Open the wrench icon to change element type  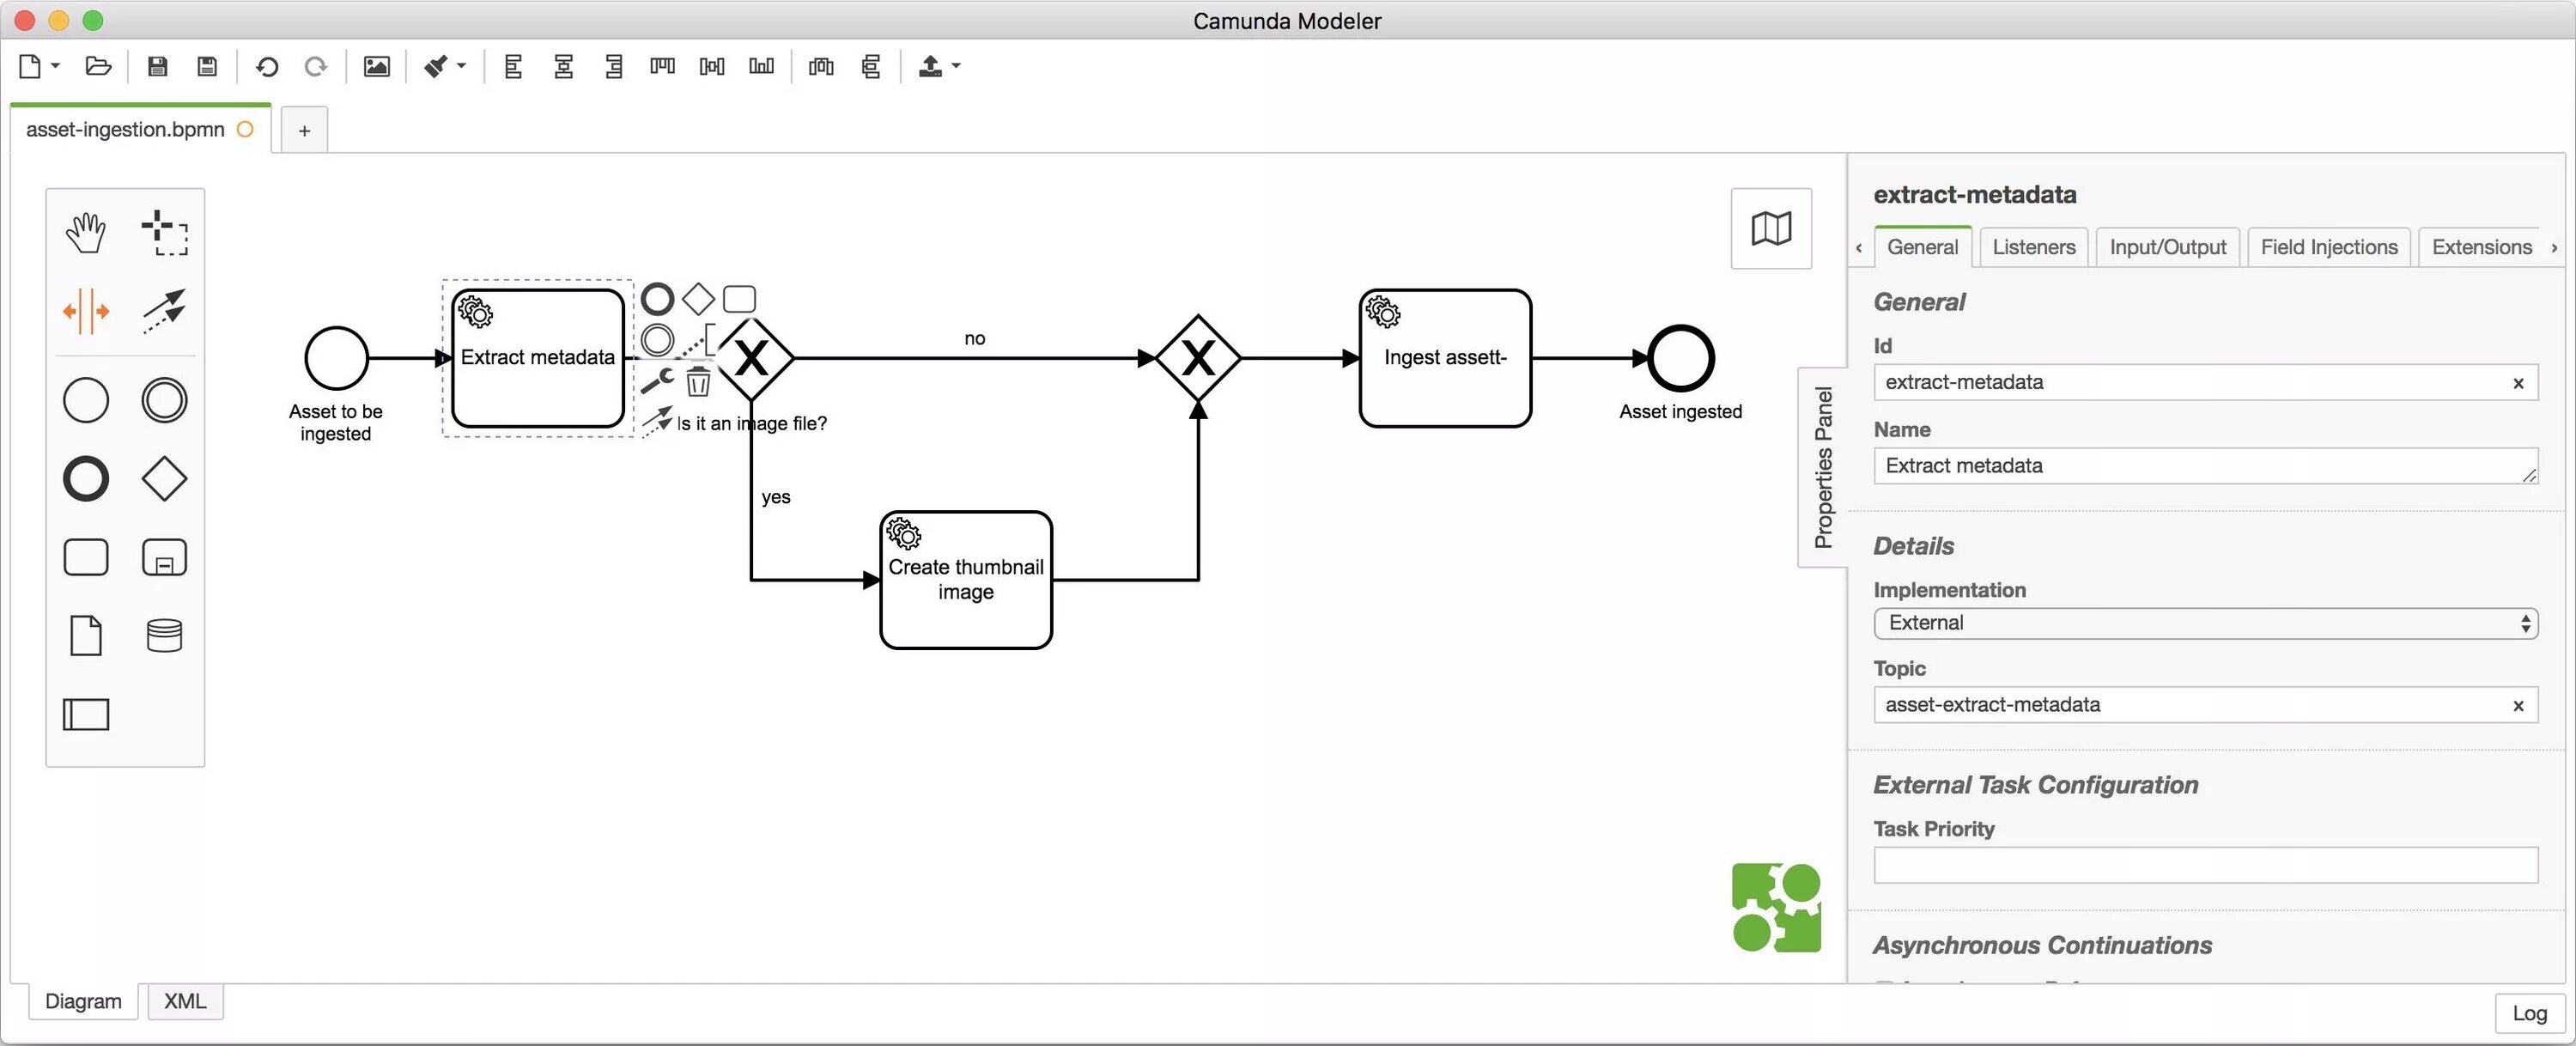pos(656,381)
